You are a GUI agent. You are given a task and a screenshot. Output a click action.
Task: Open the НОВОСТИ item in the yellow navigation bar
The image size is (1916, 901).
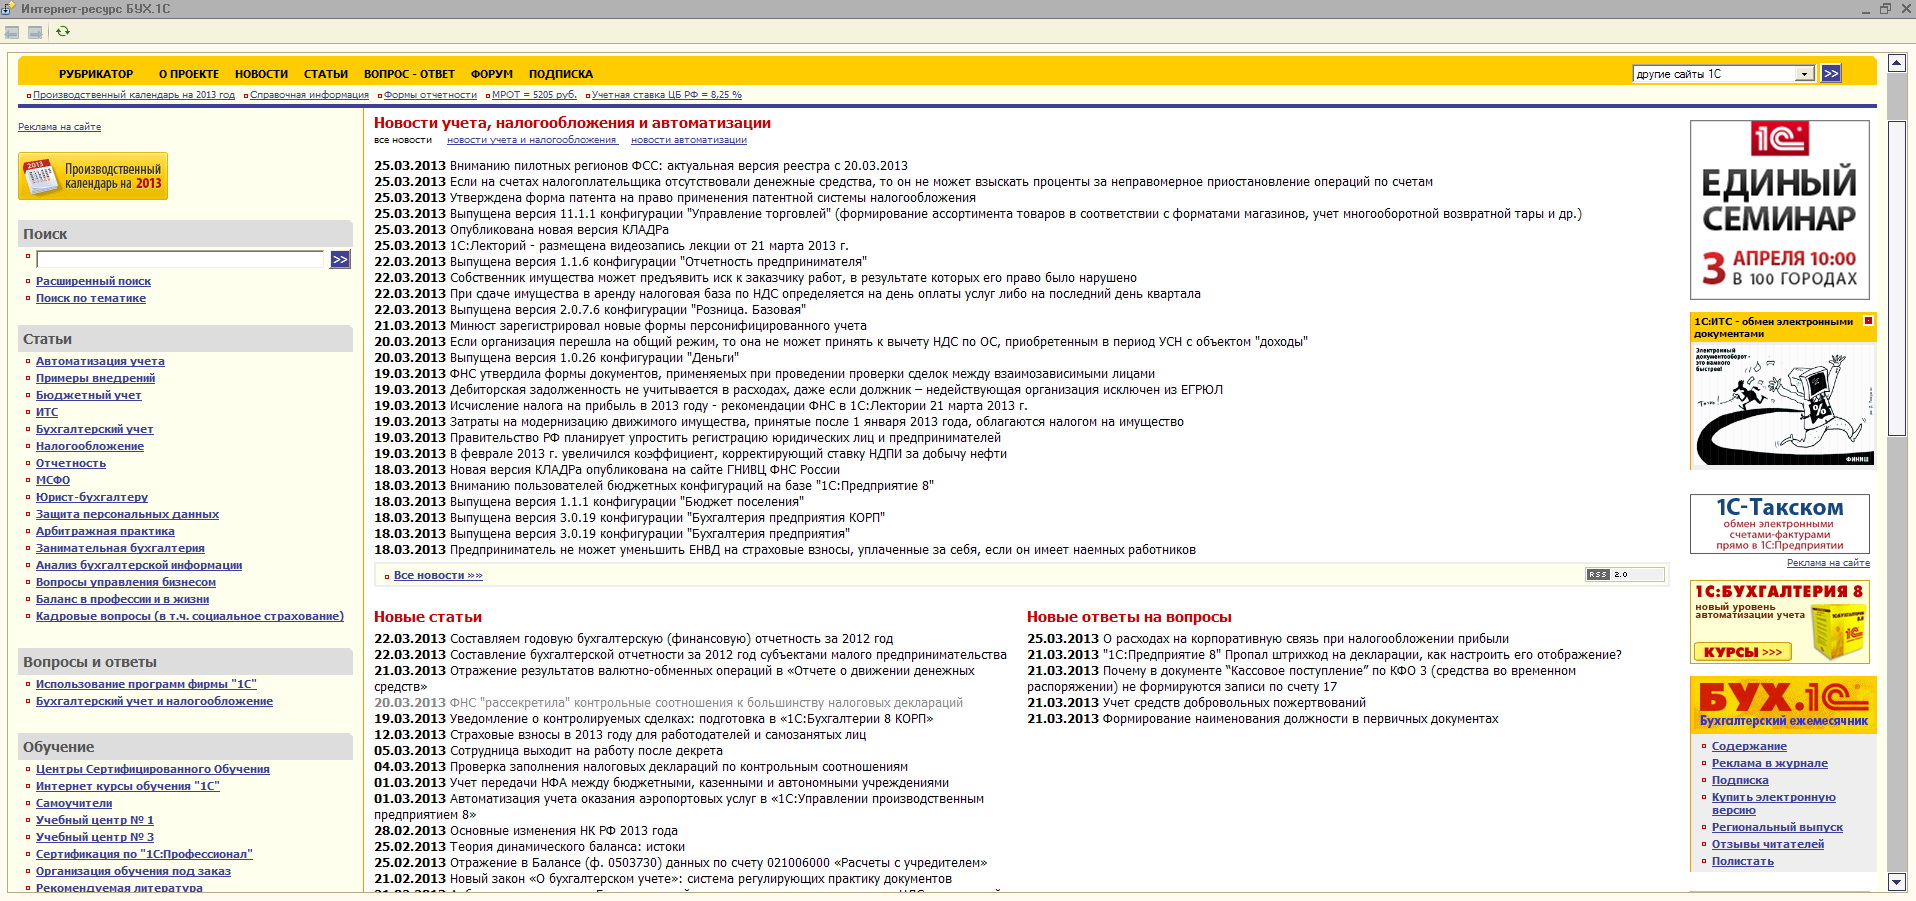pos(261,74)
